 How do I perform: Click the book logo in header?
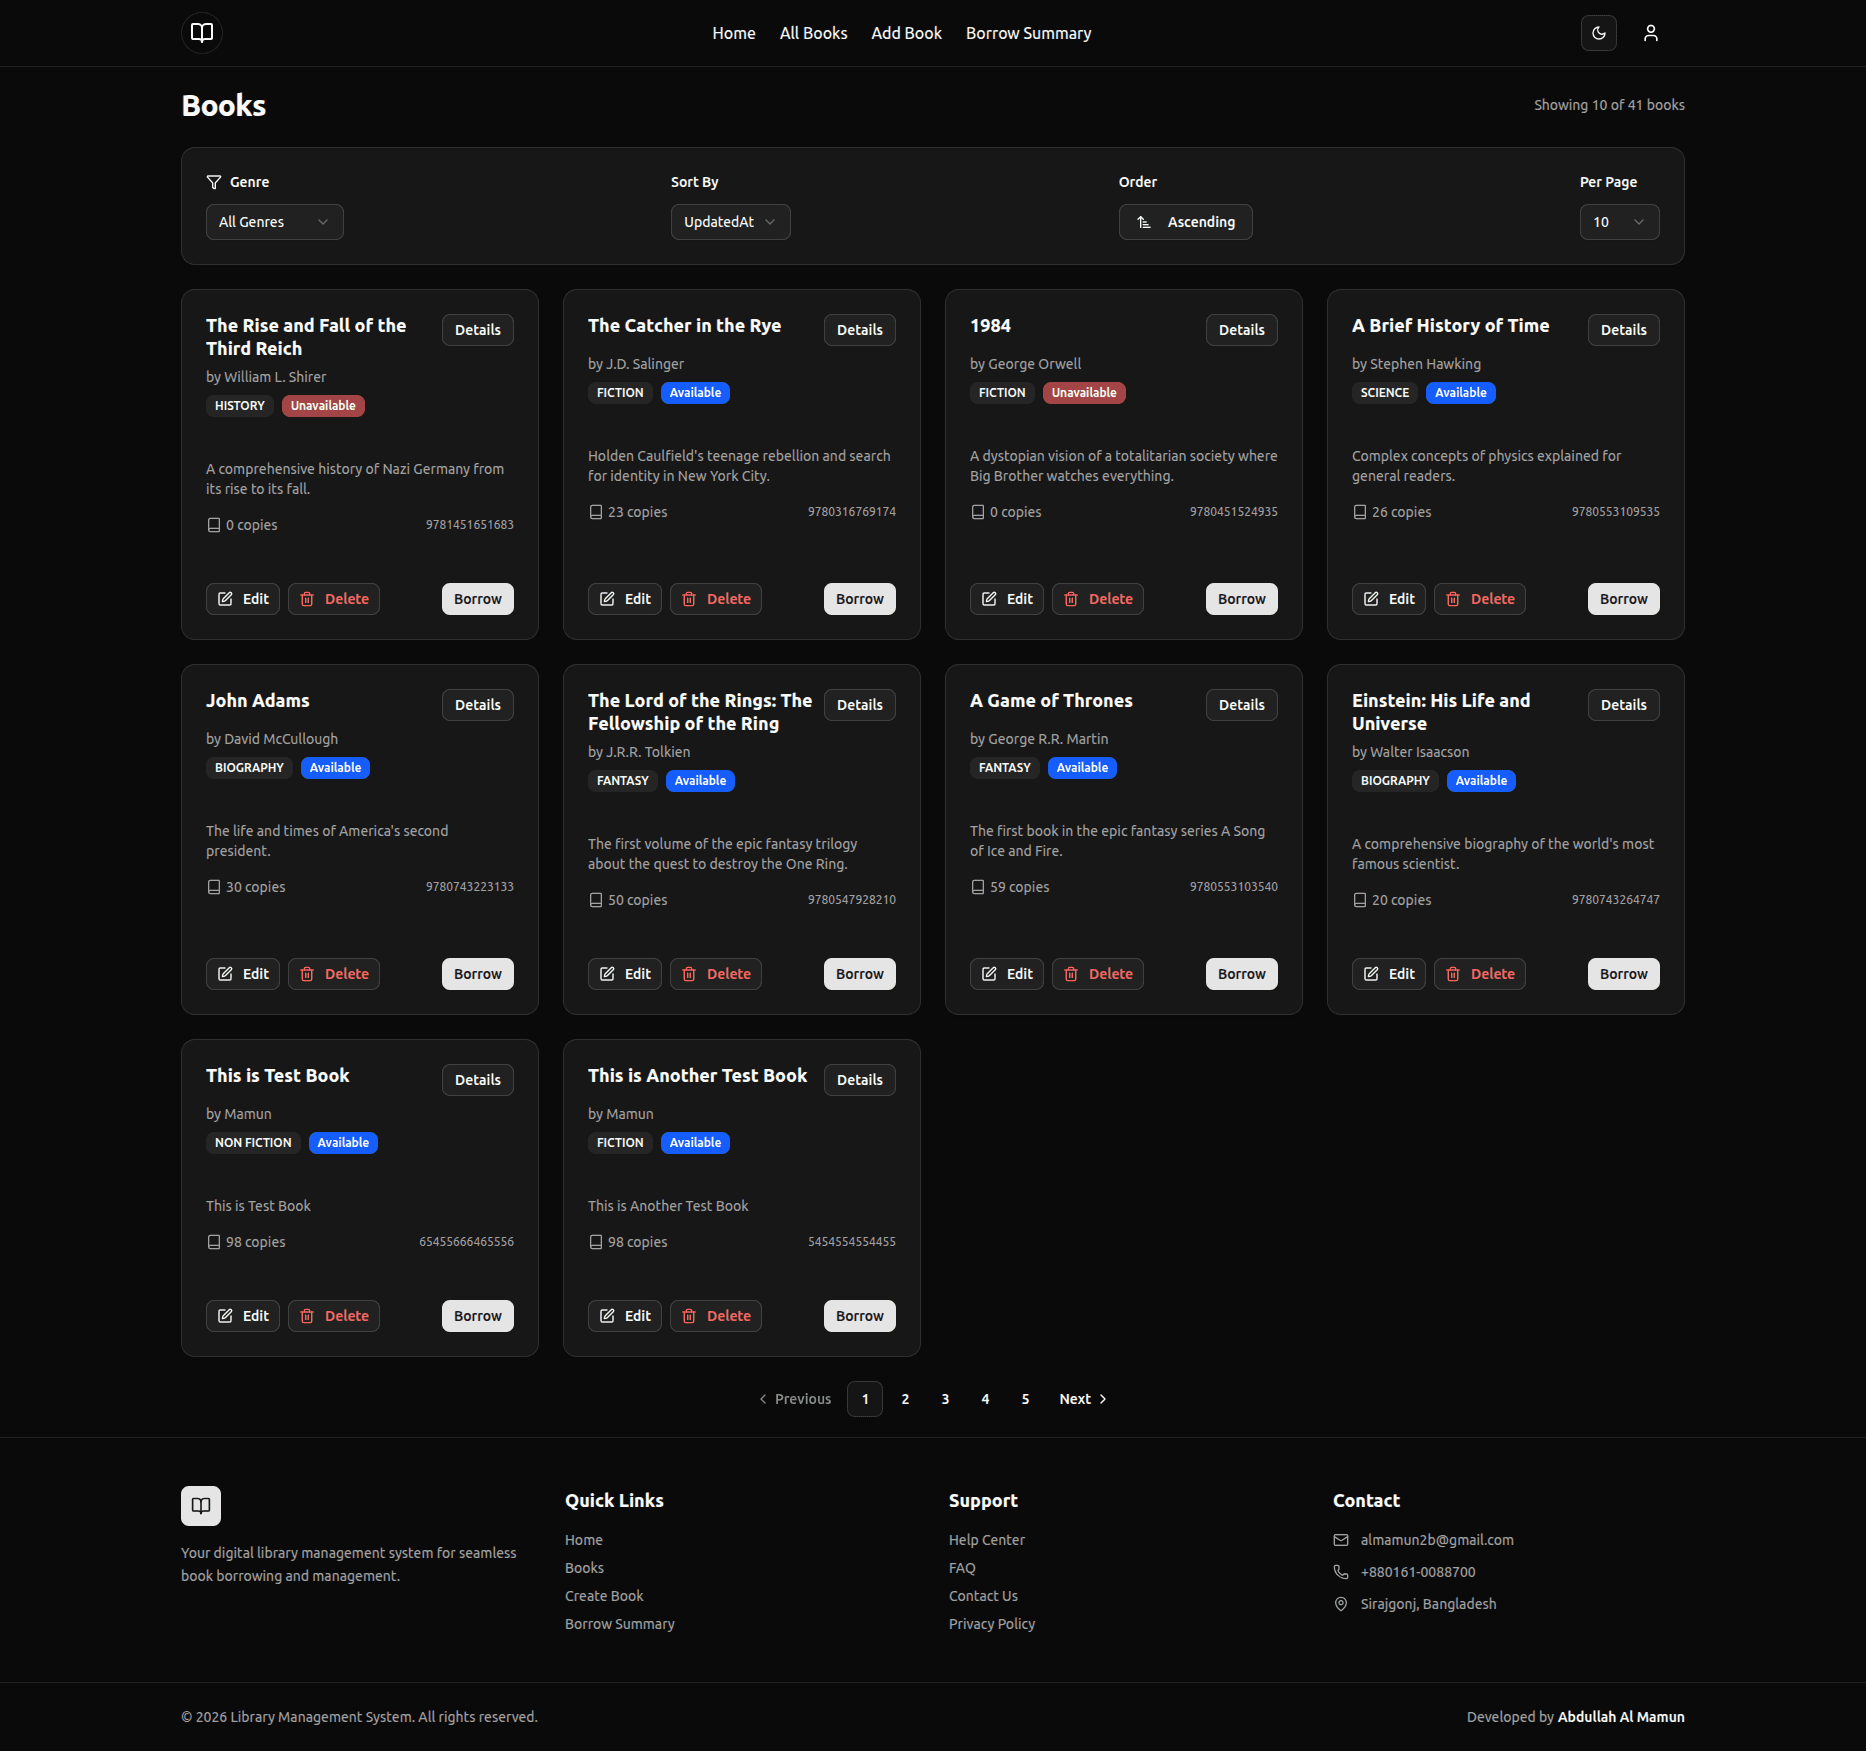tap(201, 33)
